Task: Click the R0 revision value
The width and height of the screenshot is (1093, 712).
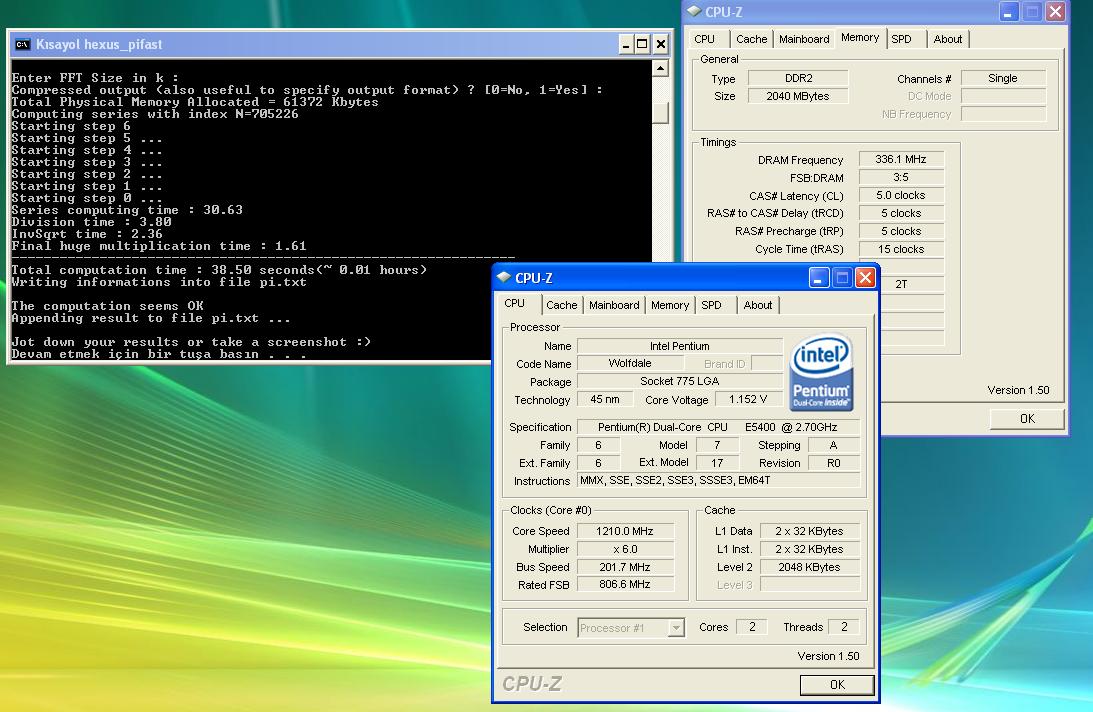Action: point(834,463)
